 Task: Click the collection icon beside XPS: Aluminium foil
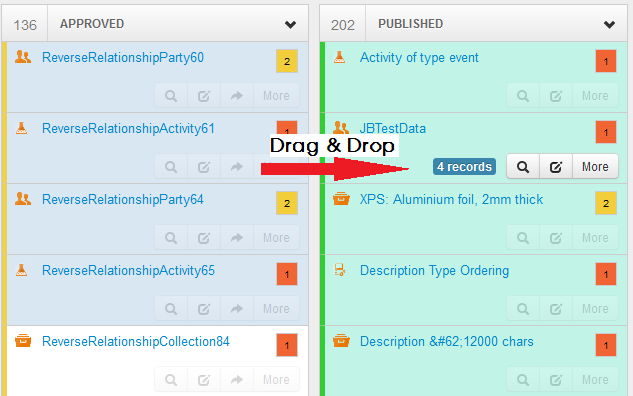341,199
